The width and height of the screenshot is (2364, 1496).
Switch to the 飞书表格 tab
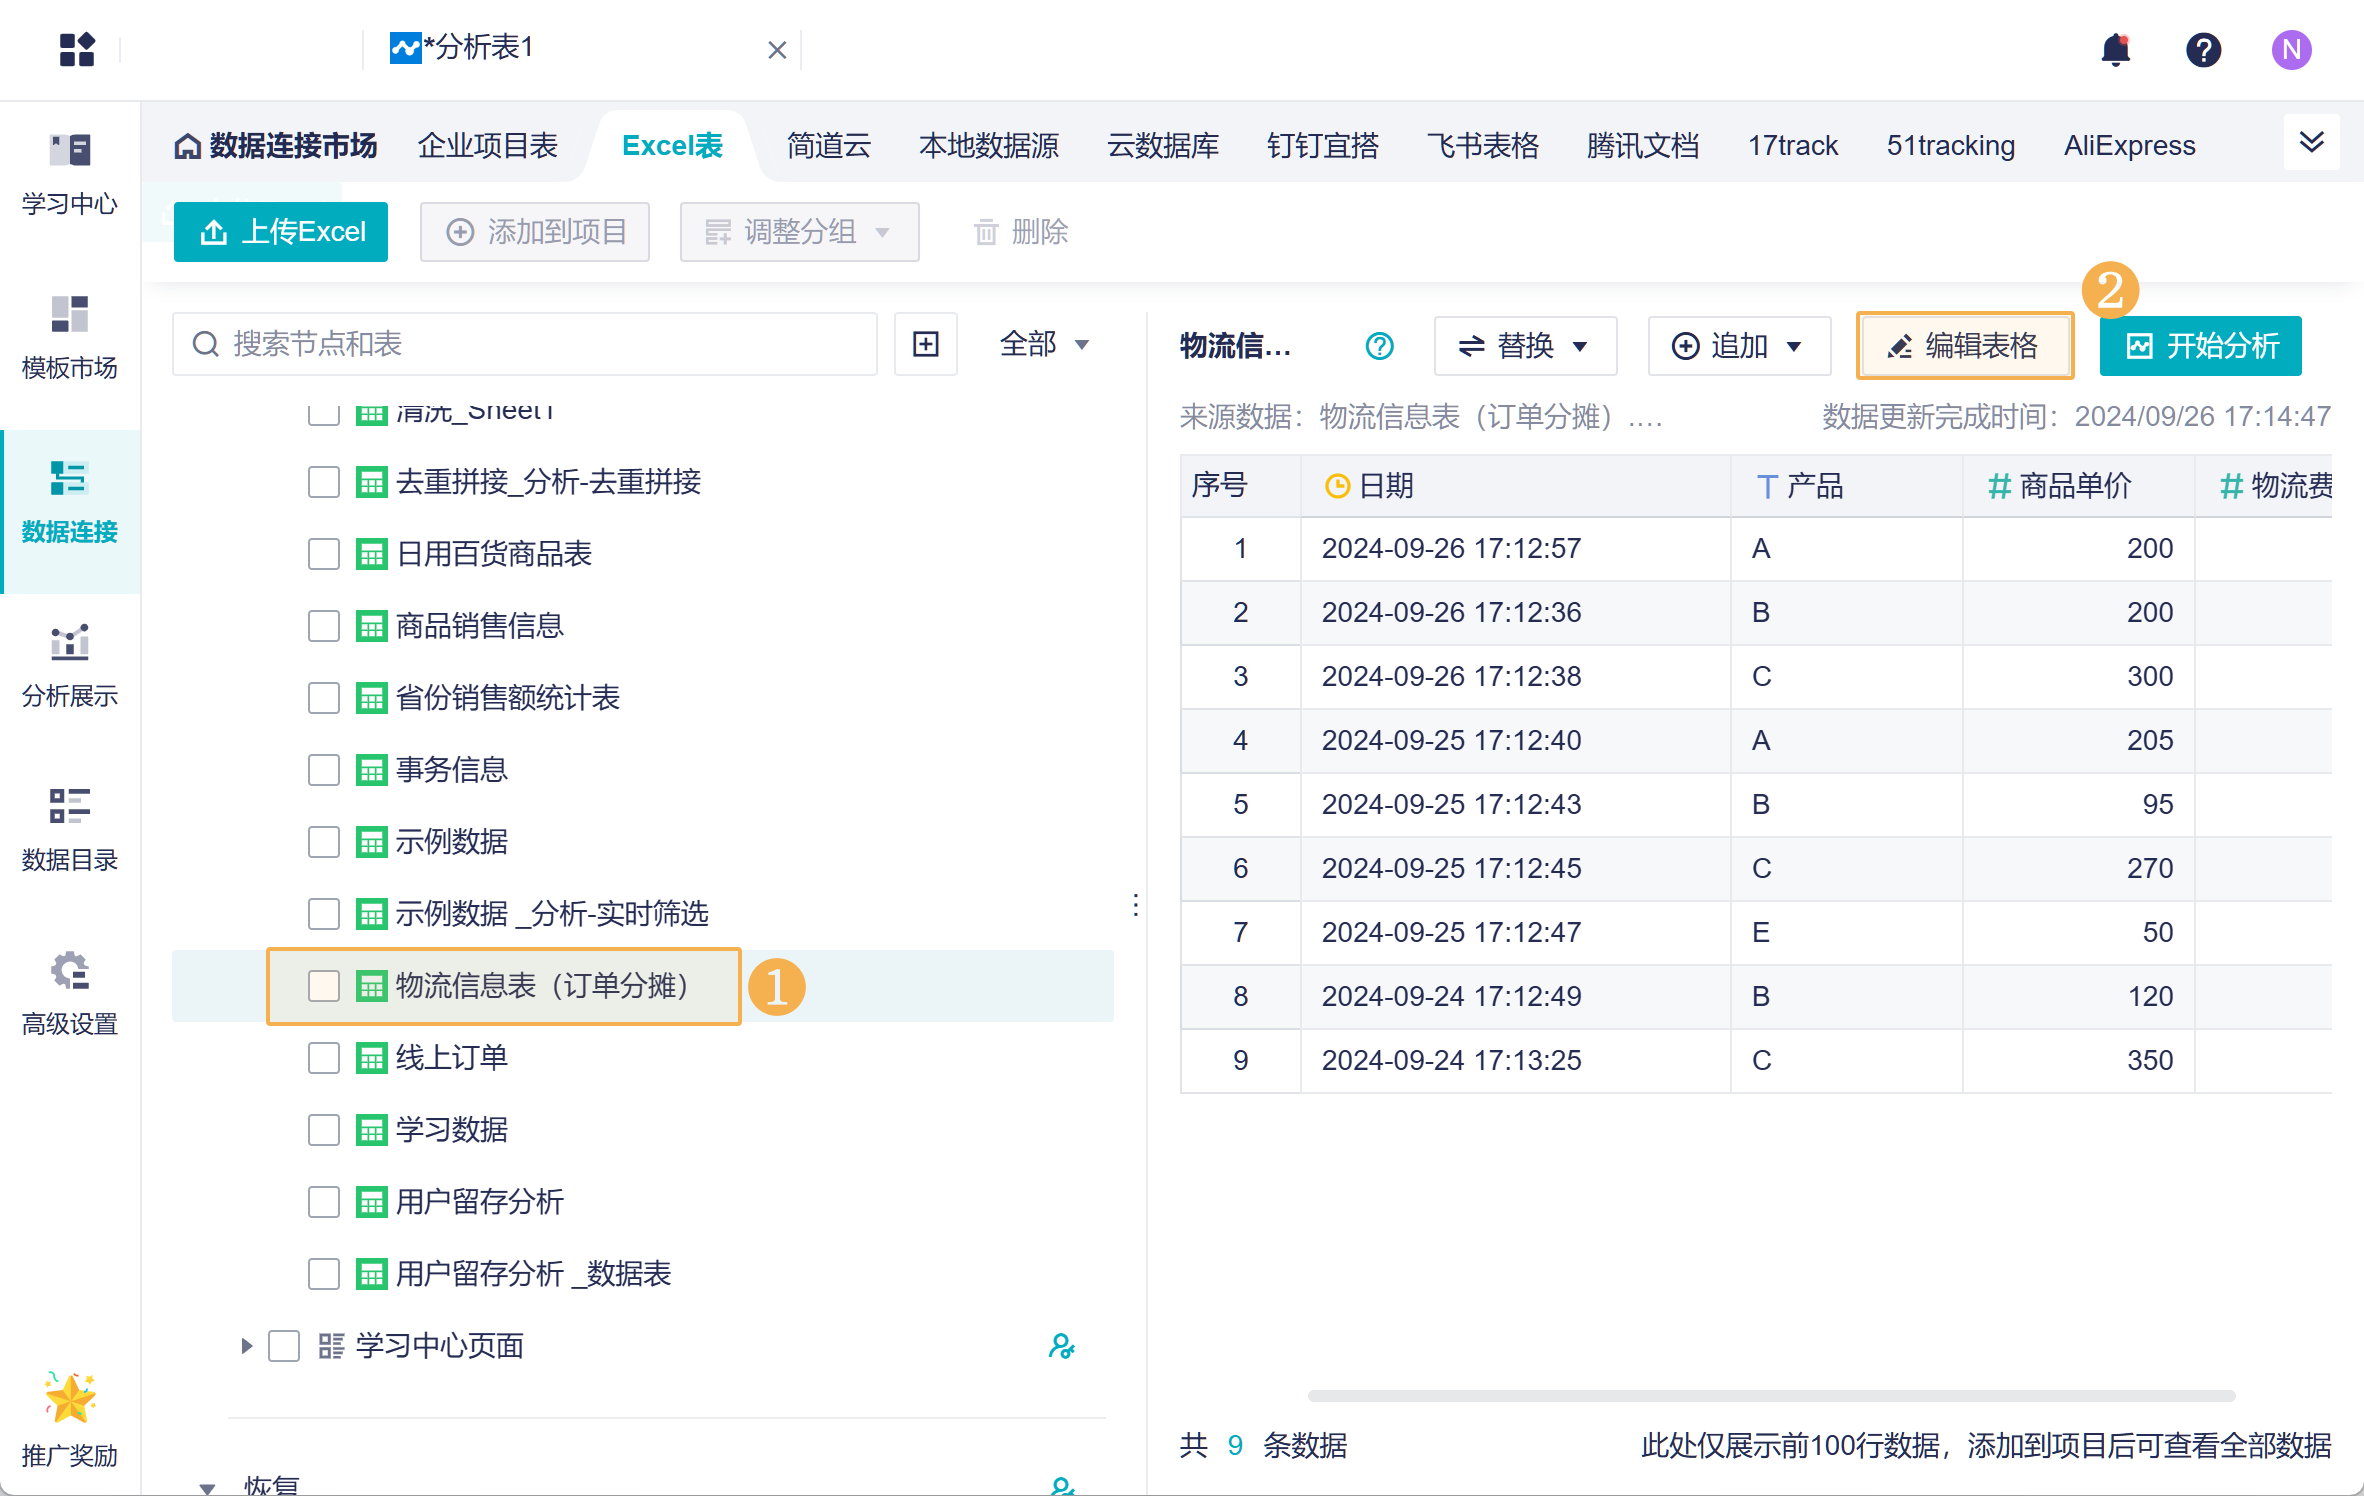point(1482,146)
